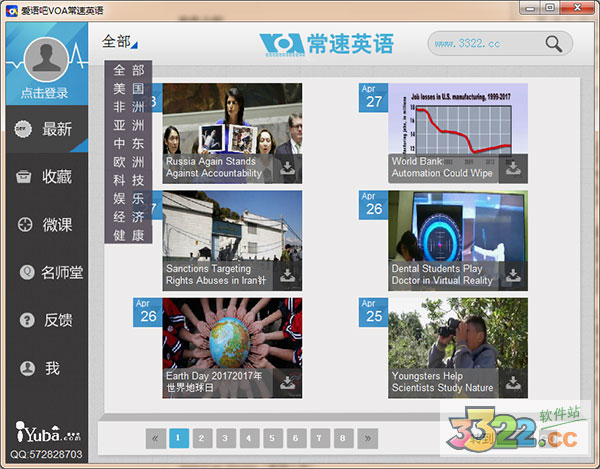Go to page 2

[x=202, y=438]
